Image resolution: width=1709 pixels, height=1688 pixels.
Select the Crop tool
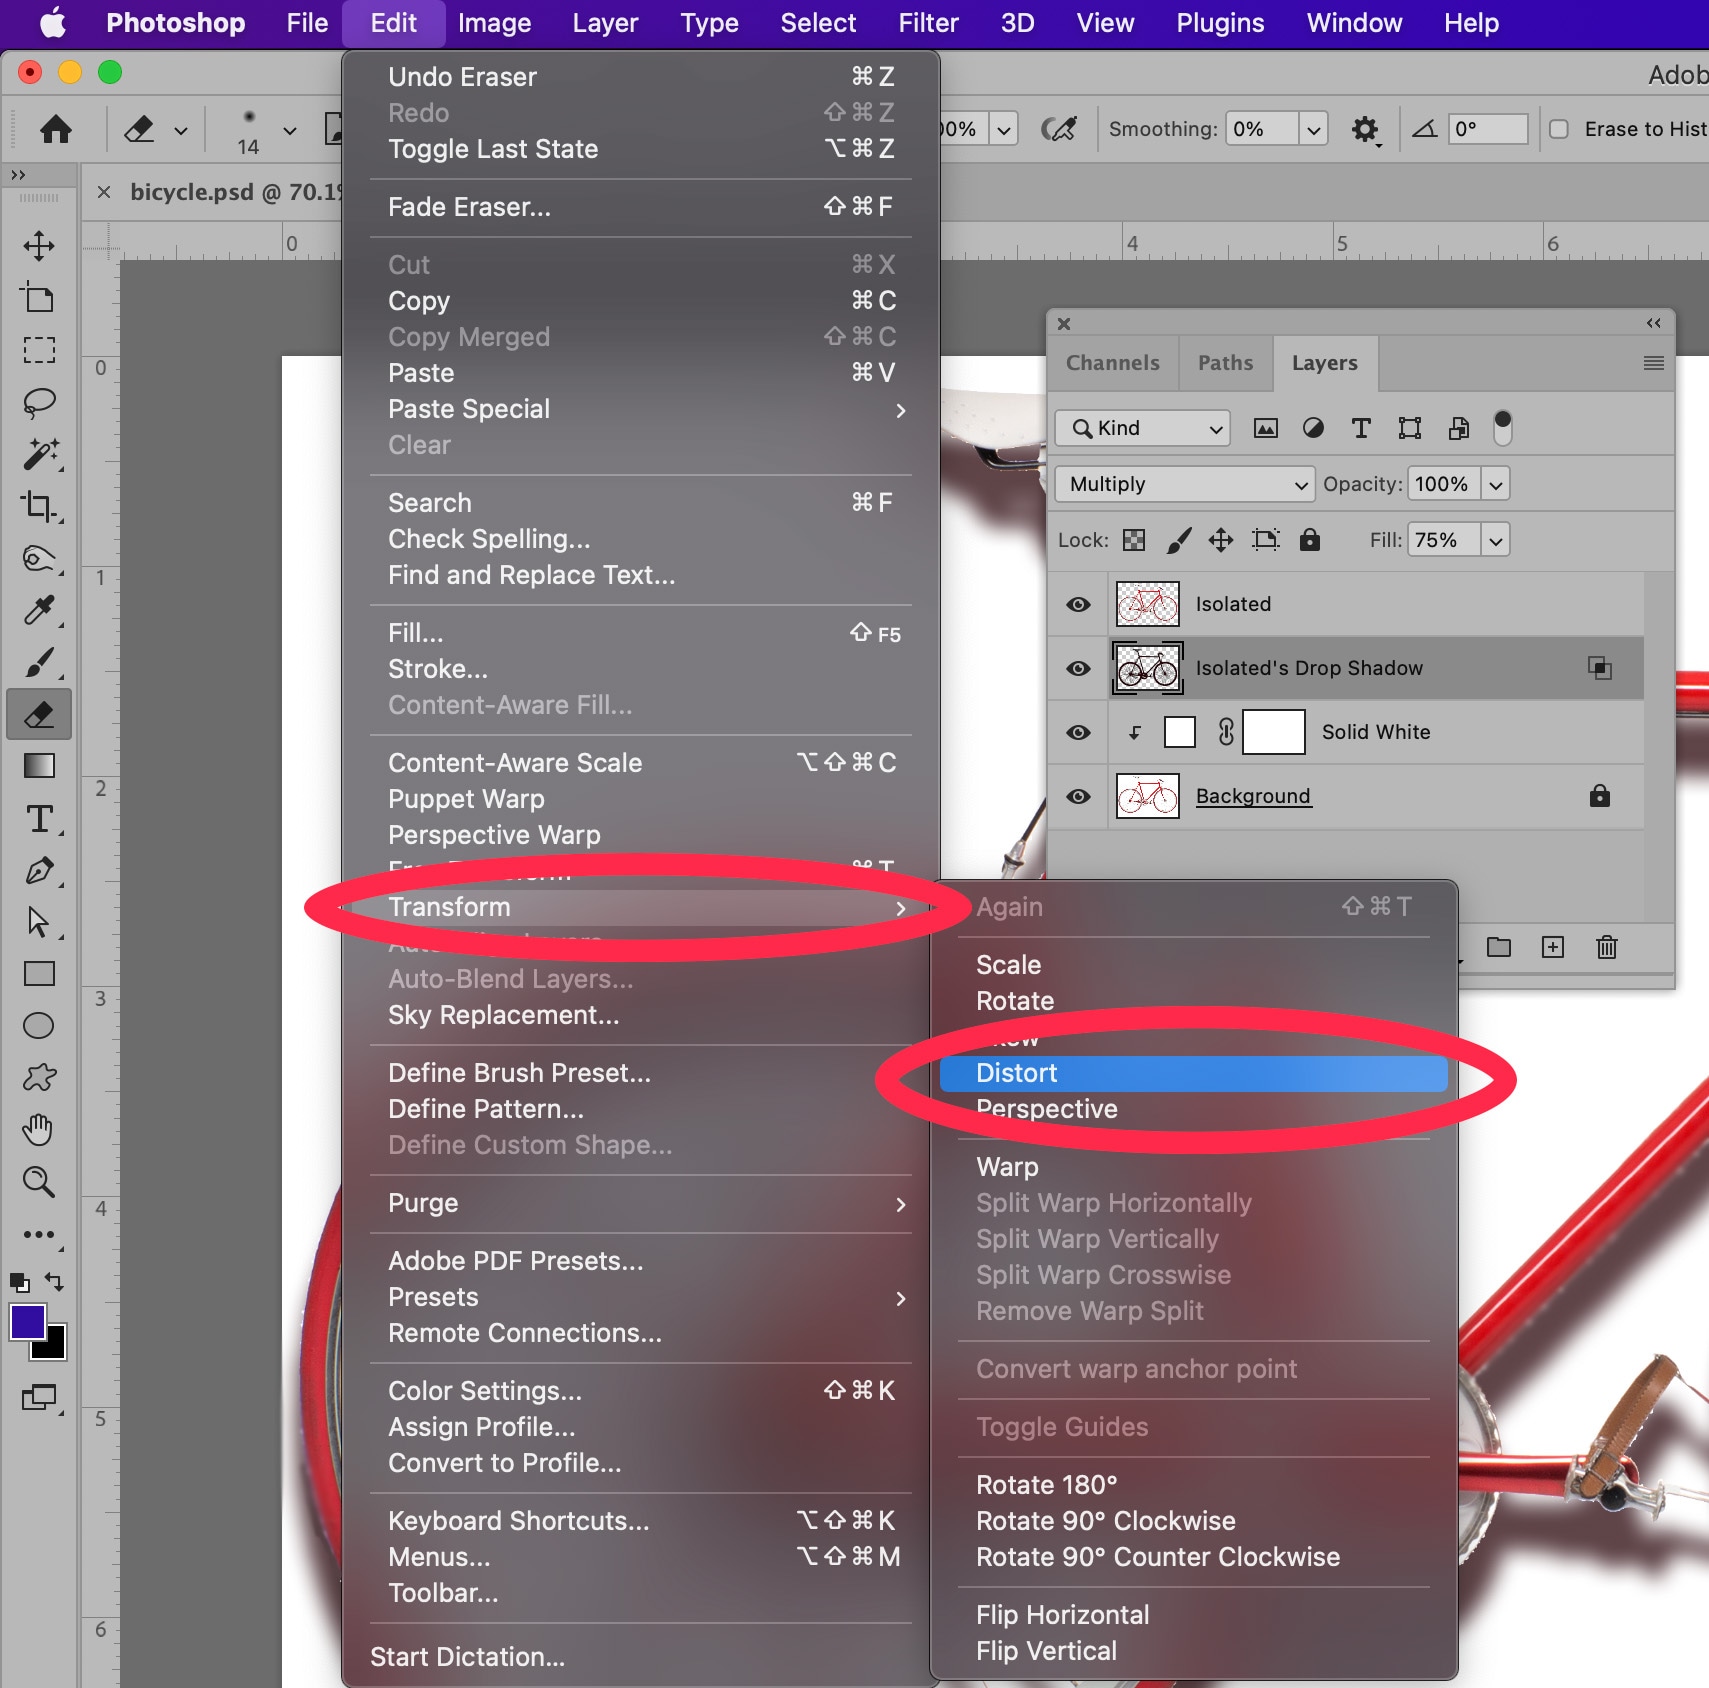coord(39,506)
